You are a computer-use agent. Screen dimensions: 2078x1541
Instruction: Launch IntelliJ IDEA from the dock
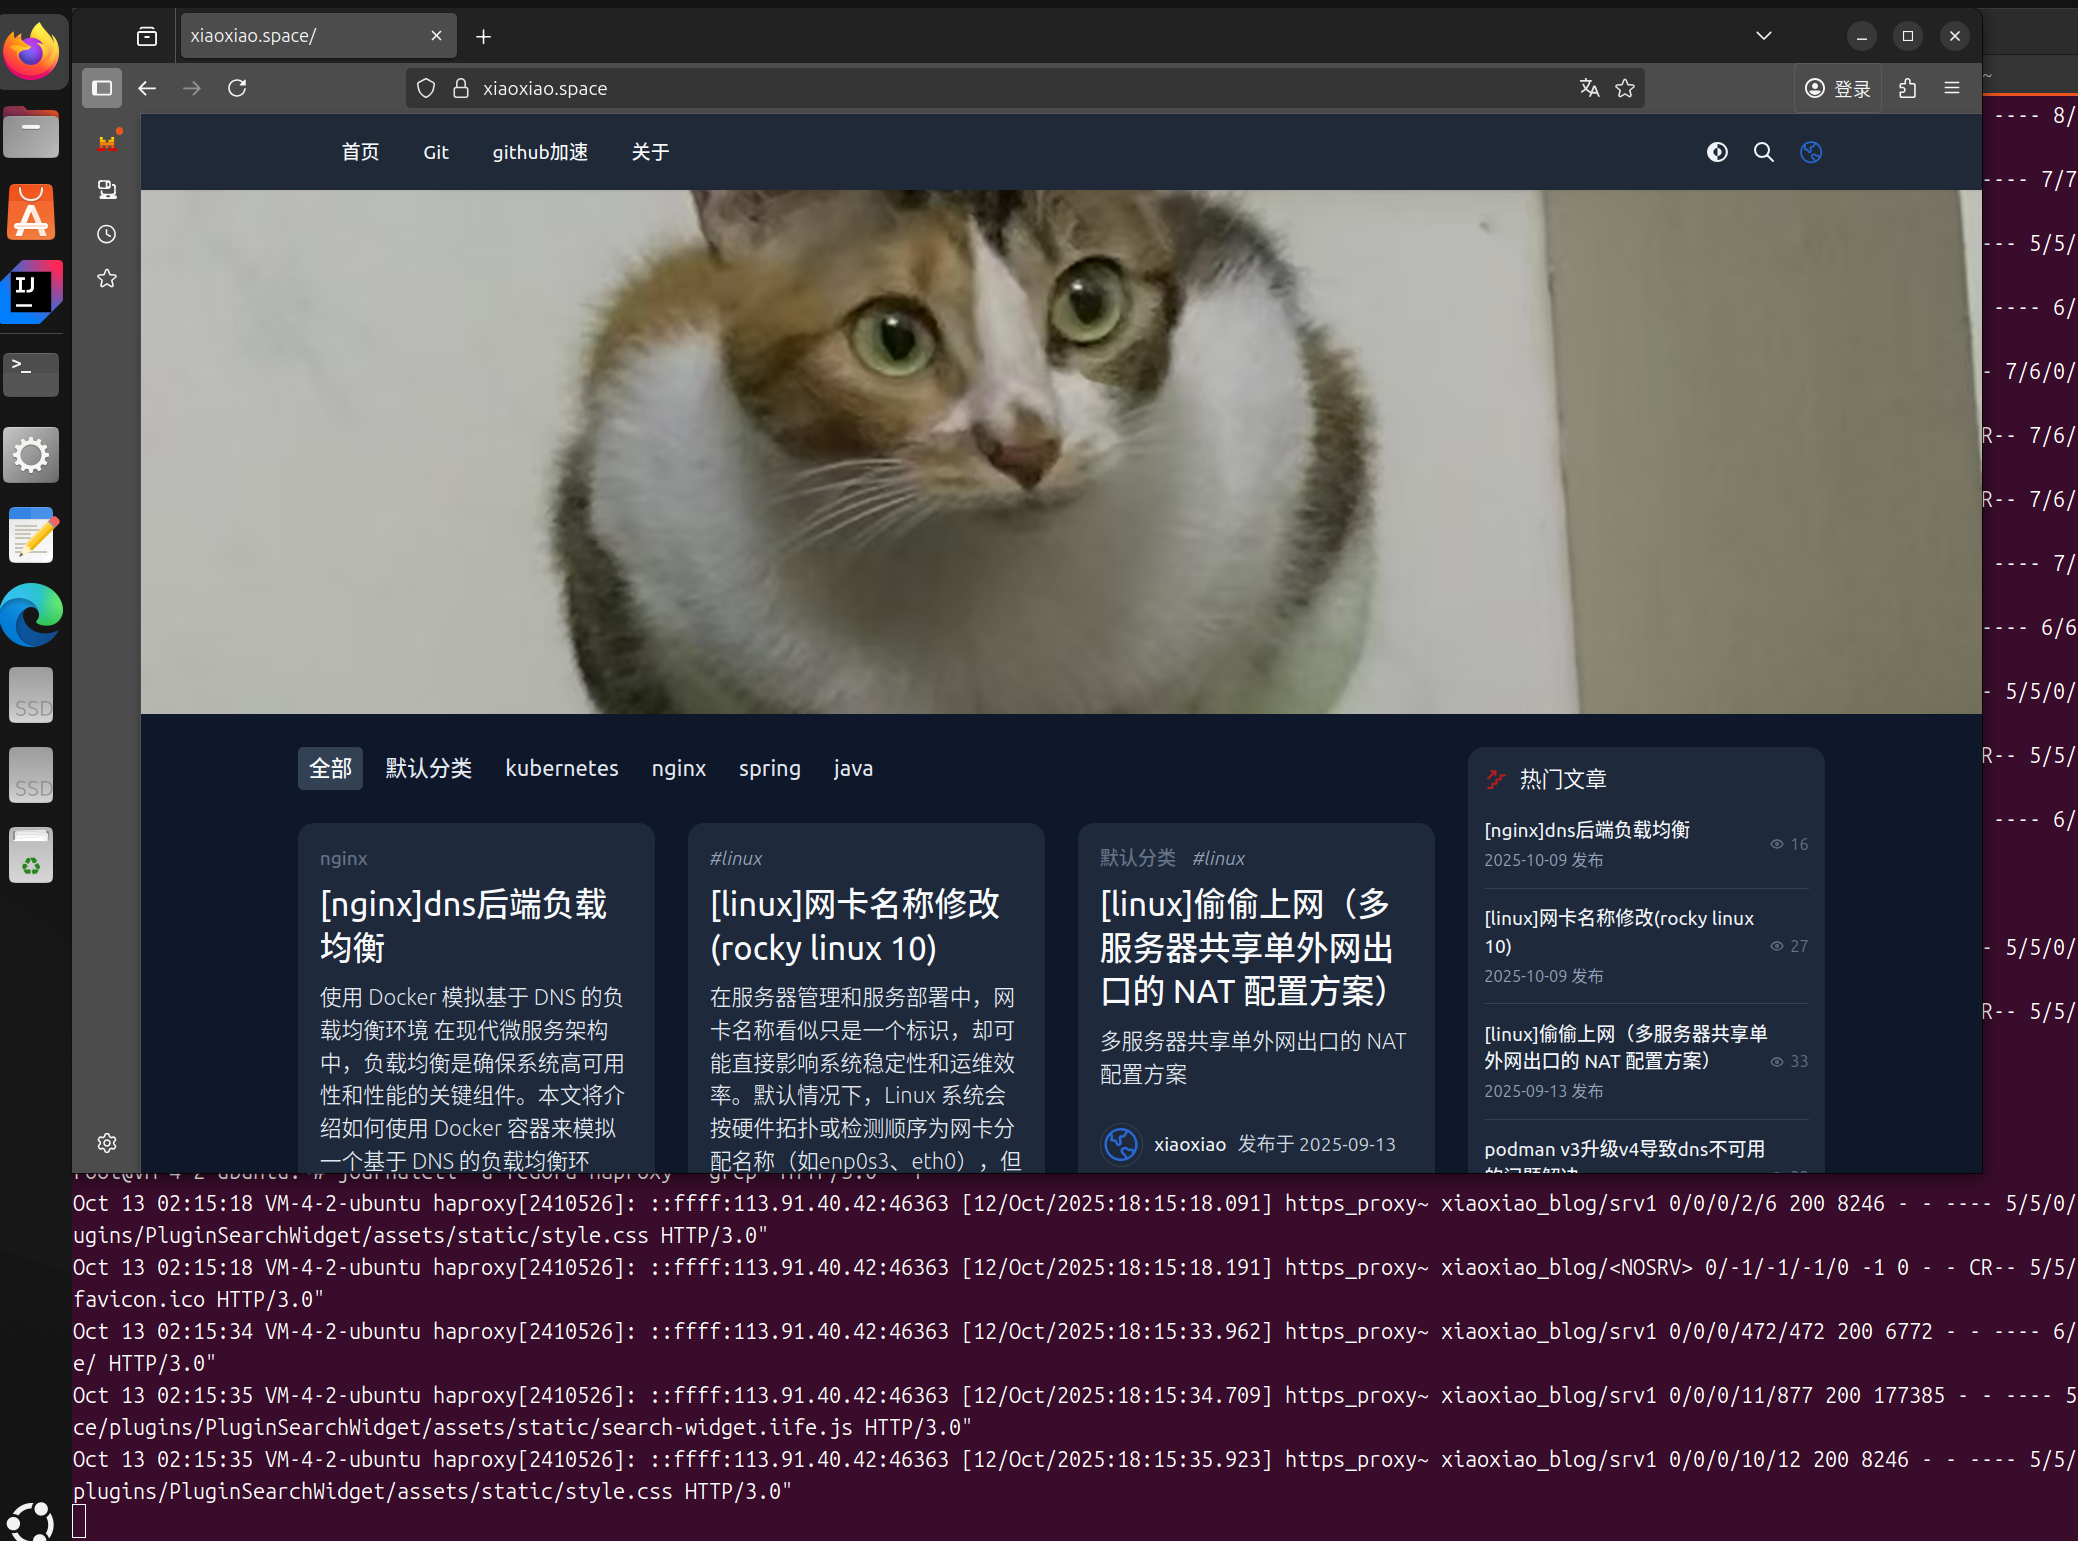click(x=31, y=292)
